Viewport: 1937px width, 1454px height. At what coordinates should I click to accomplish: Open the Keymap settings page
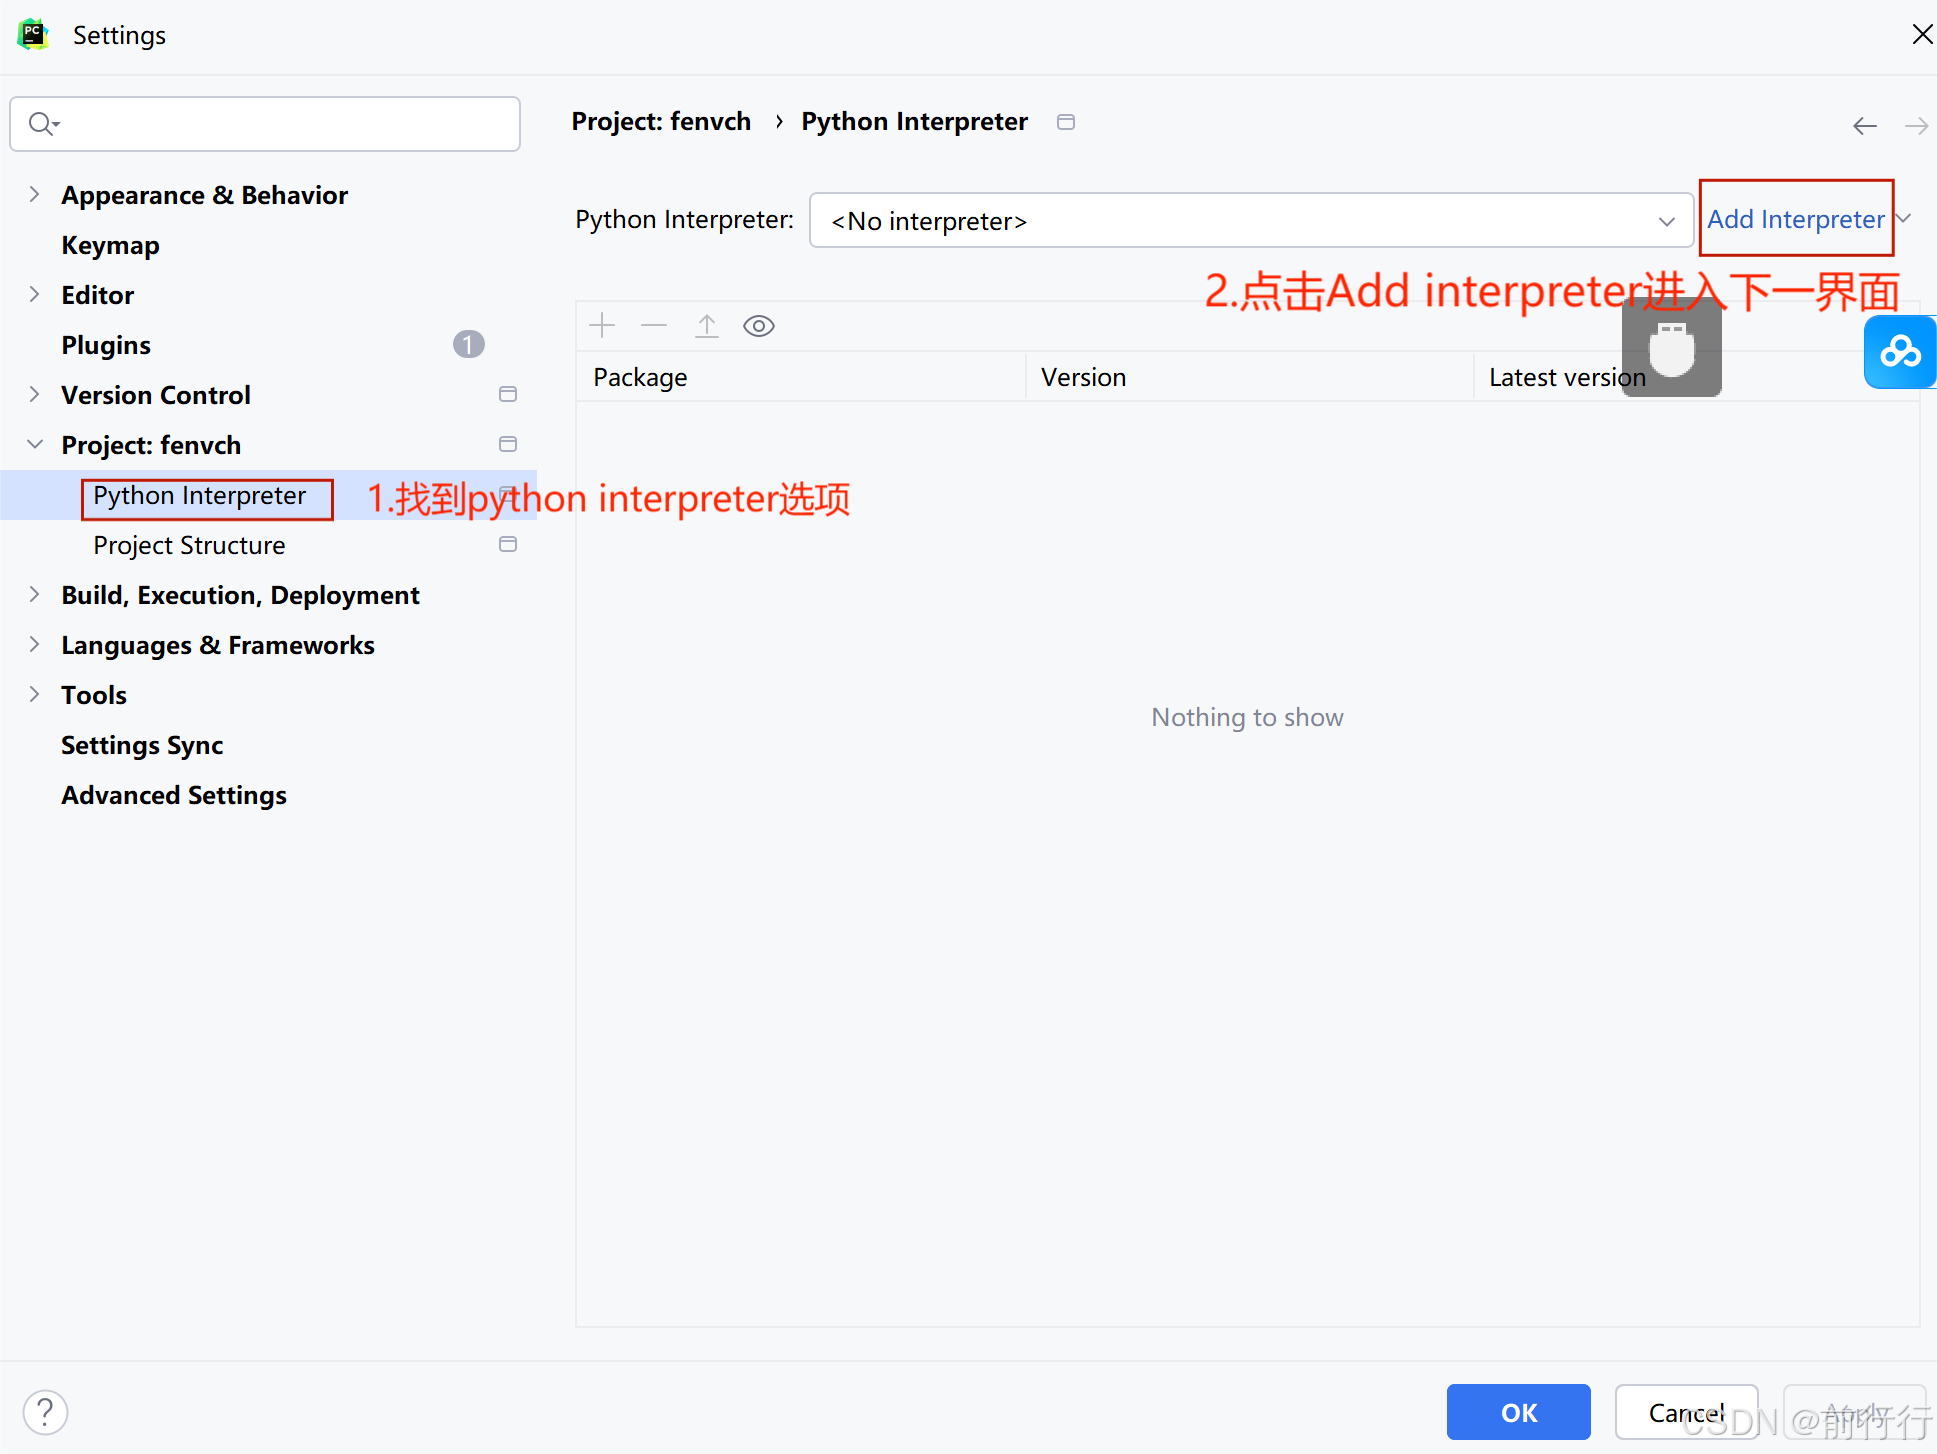110,245
